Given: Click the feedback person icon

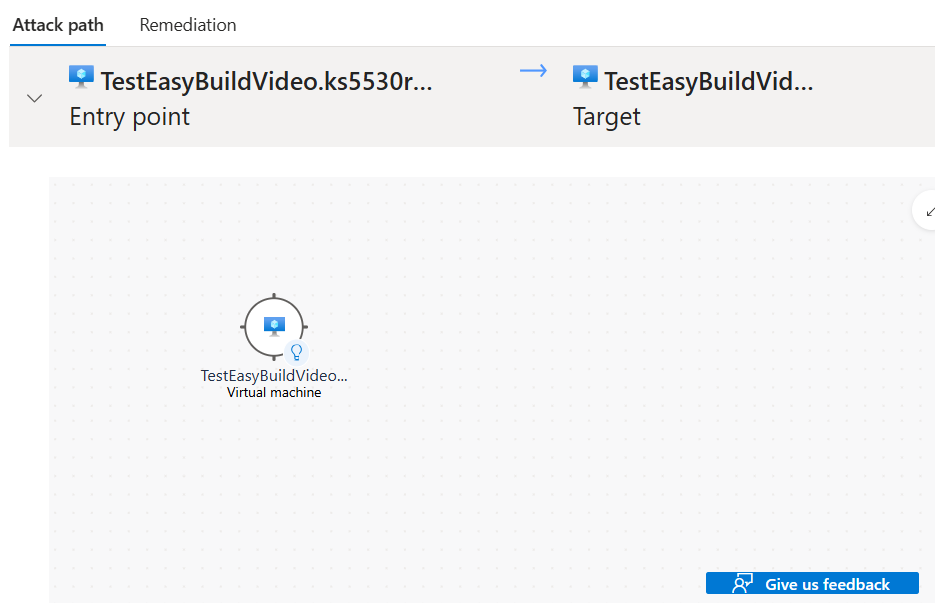Looking at the screenshot, I should (742, 583).
